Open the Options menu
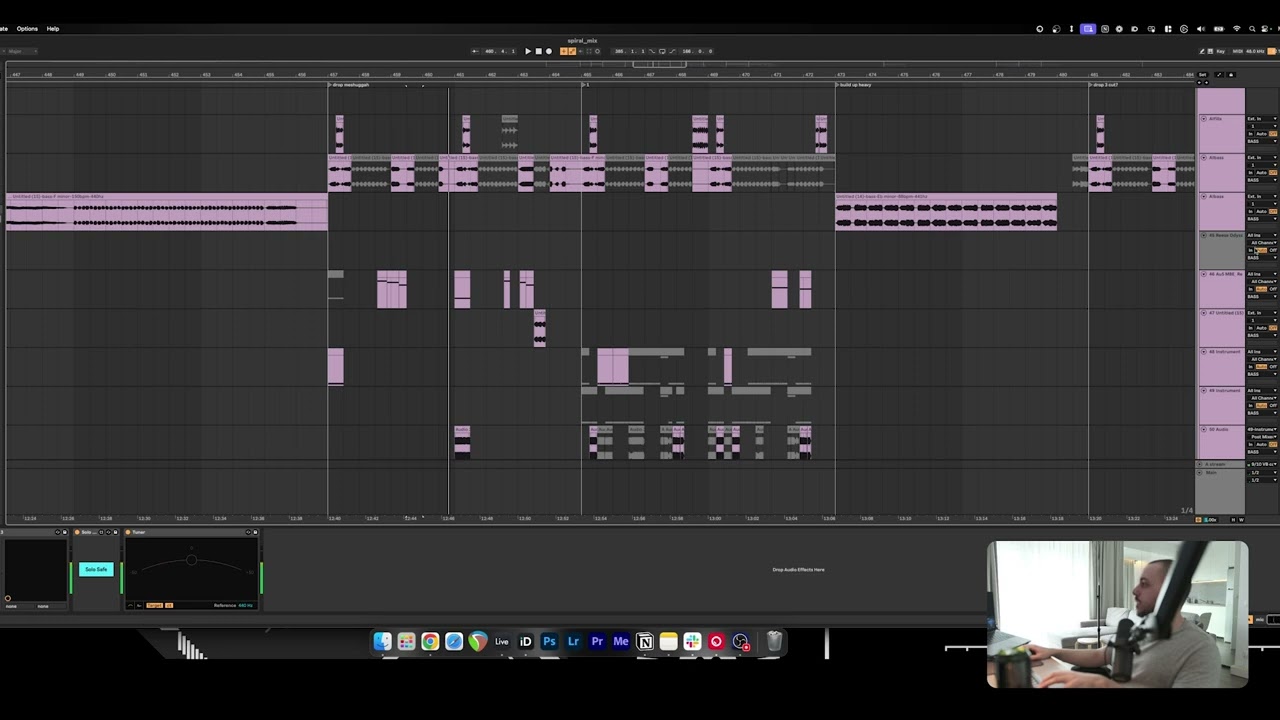This screenshot has height=720, width=1280. pyautogui.click(x=27, y=29)
